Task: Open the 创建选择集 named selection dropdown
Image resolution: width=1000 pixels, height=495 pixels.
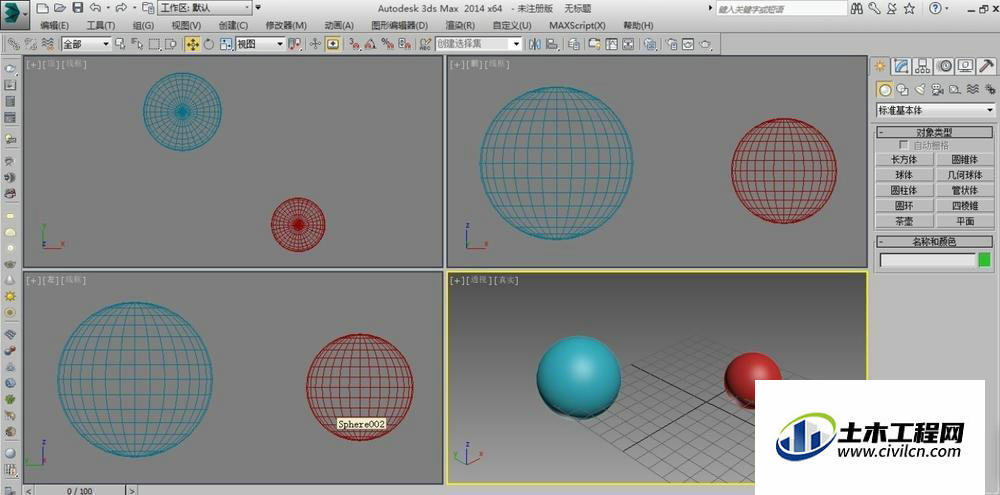Action: (x=478, y=44)
